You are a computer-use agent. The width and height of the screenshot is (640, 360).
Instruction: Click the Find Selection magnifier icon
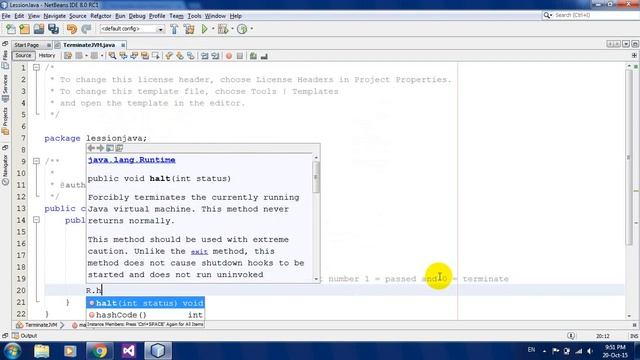coord(112,56)
